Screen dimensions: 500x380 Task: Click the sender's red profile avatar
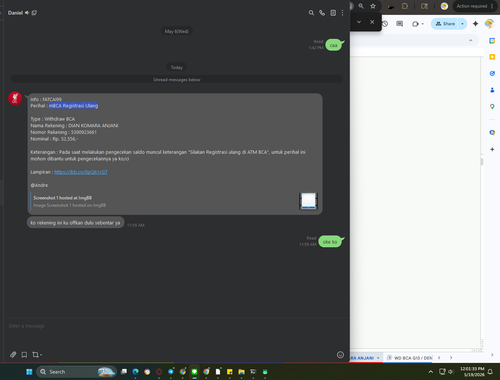click(15, 98)
